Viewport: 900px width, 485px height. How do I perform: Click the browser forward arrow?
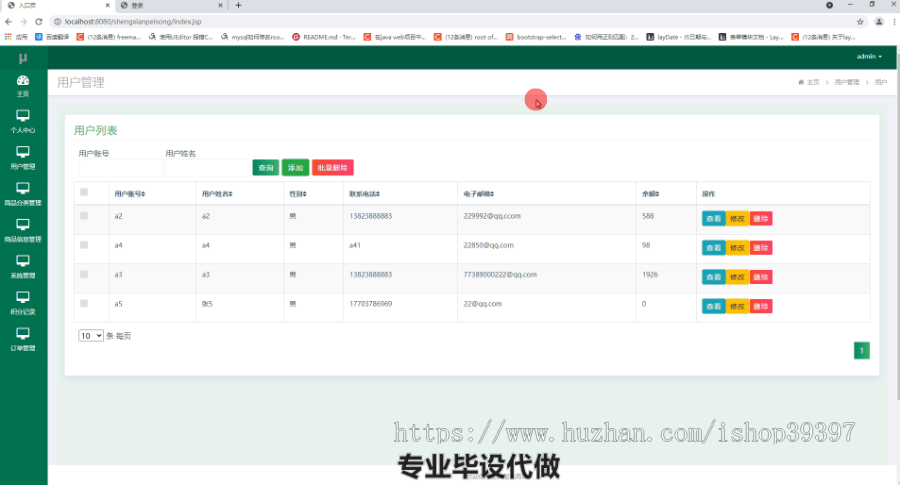point(24,22)
